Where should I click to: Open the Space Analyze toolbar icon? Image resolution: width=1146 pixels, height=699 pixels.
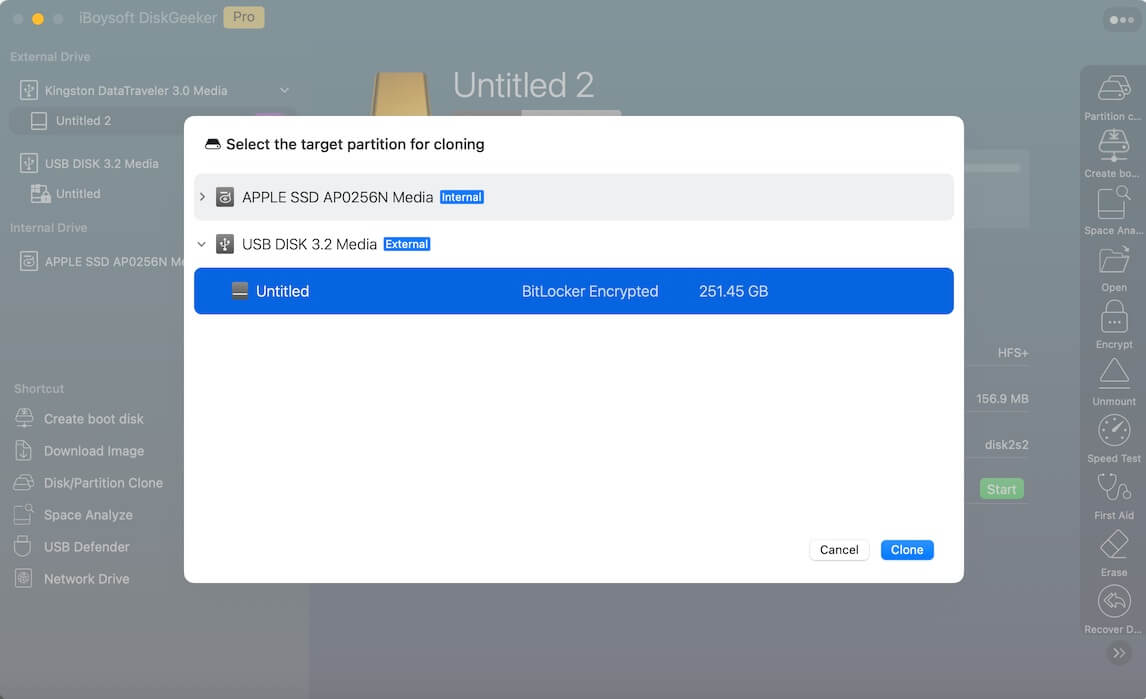tap(1113, 203)
